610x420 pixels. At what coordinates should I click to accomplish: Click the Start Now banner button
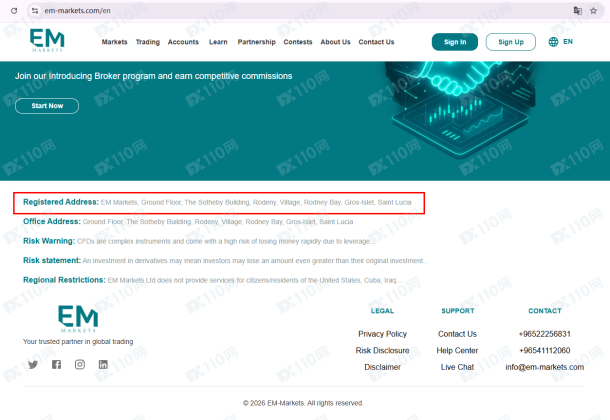[x=47, y=106]
